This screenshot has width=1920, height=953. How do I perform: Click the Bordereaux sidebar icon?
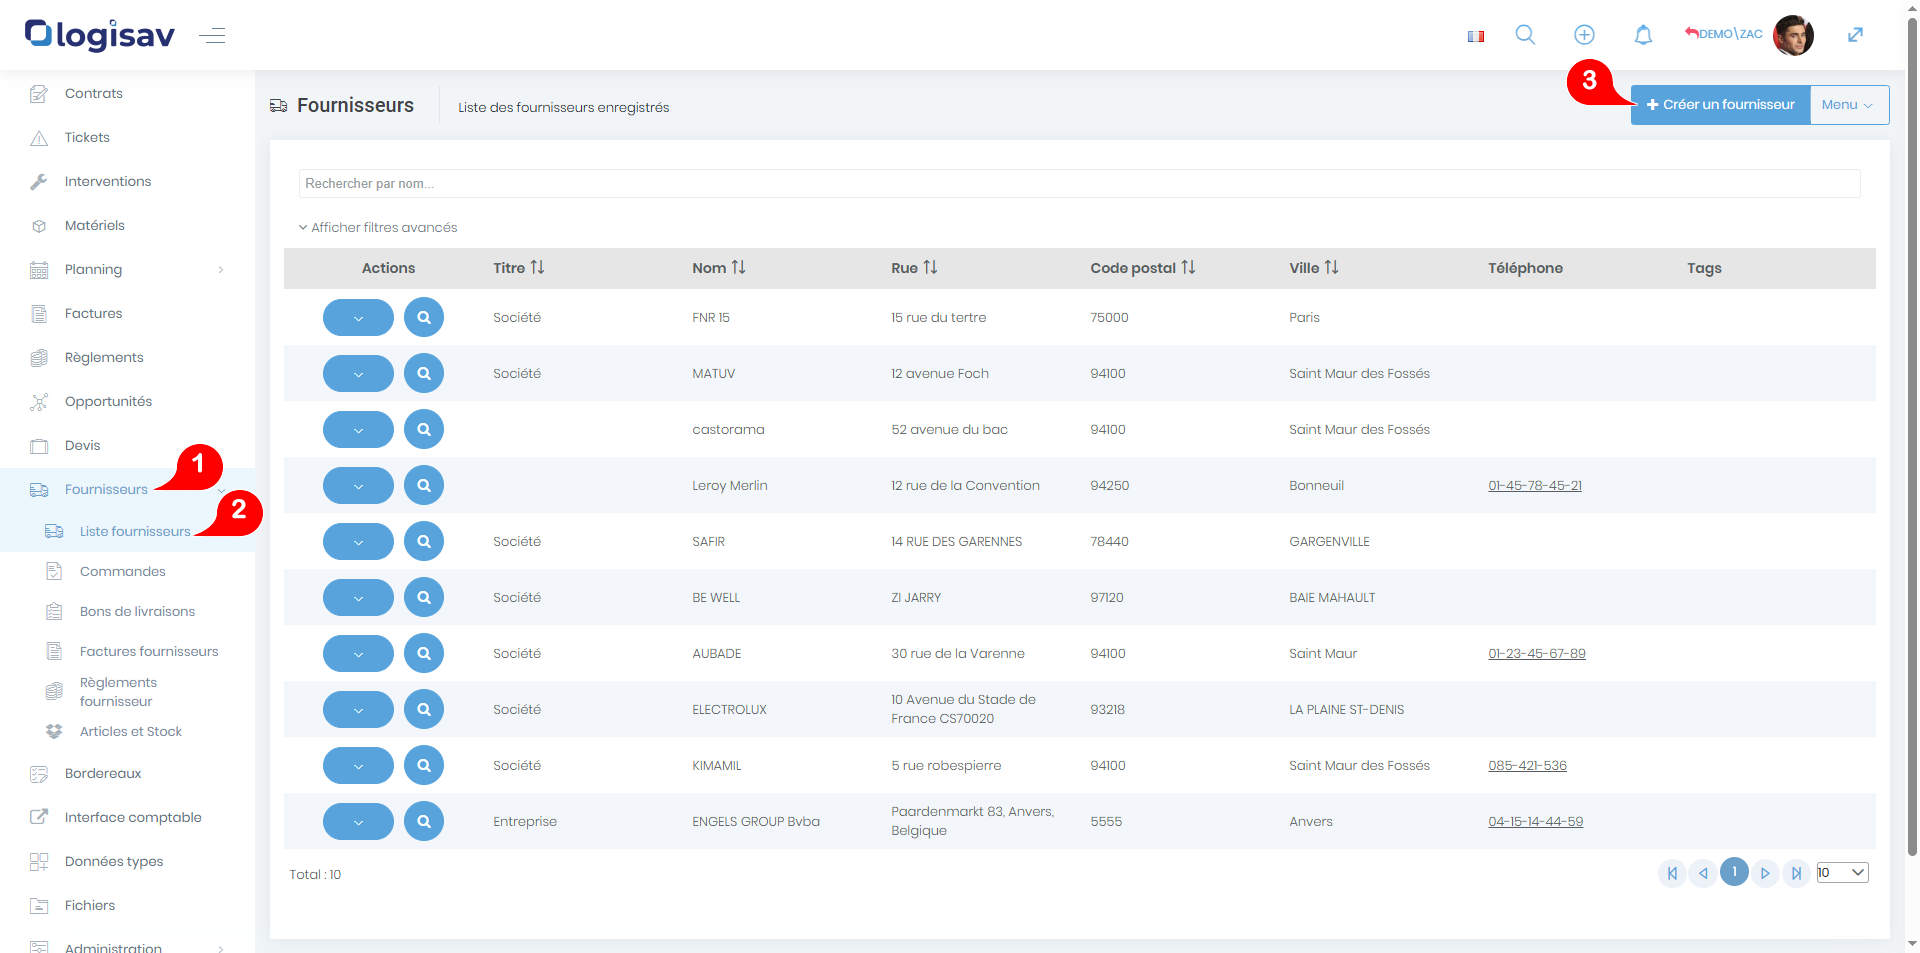39,774
